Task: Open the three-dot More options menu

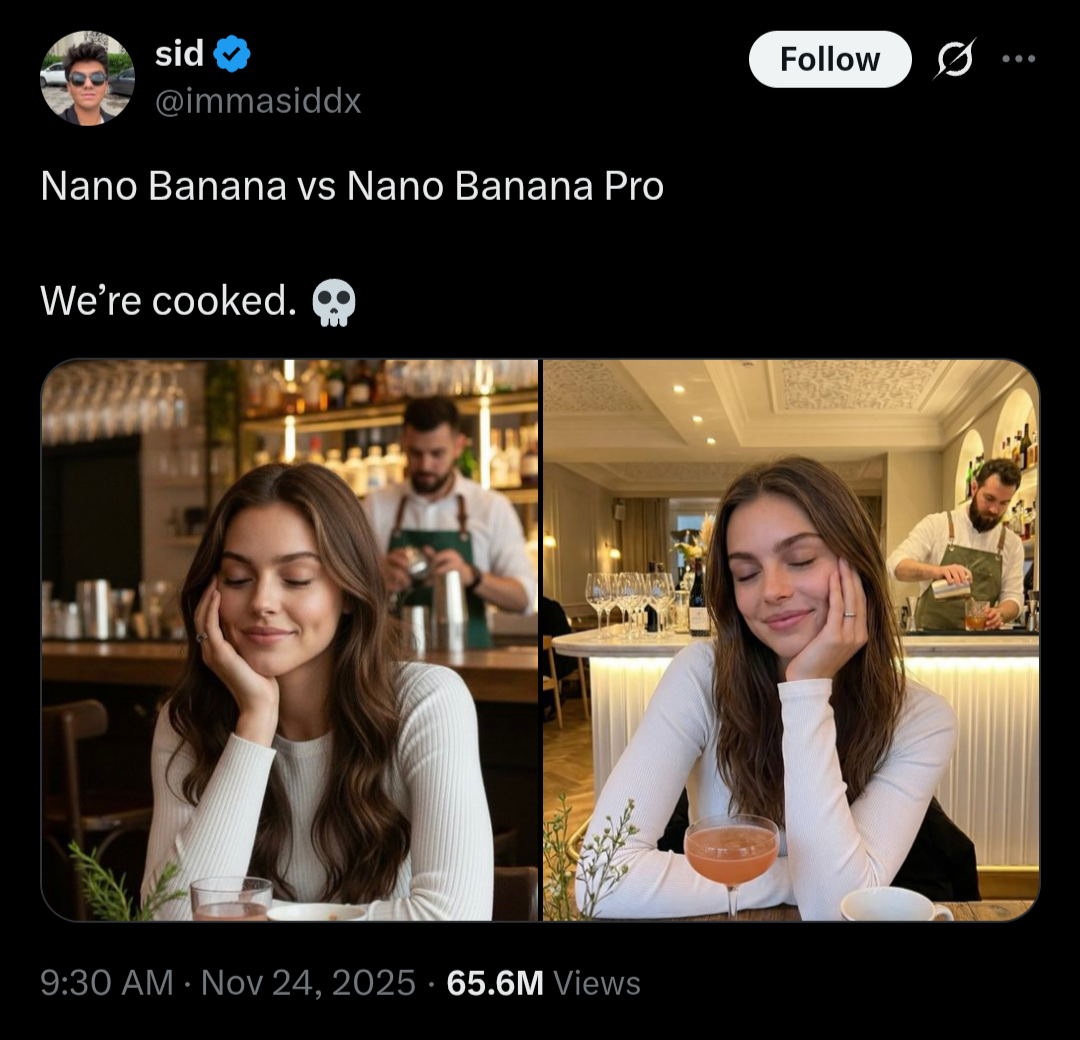Action: point(1018,60)
